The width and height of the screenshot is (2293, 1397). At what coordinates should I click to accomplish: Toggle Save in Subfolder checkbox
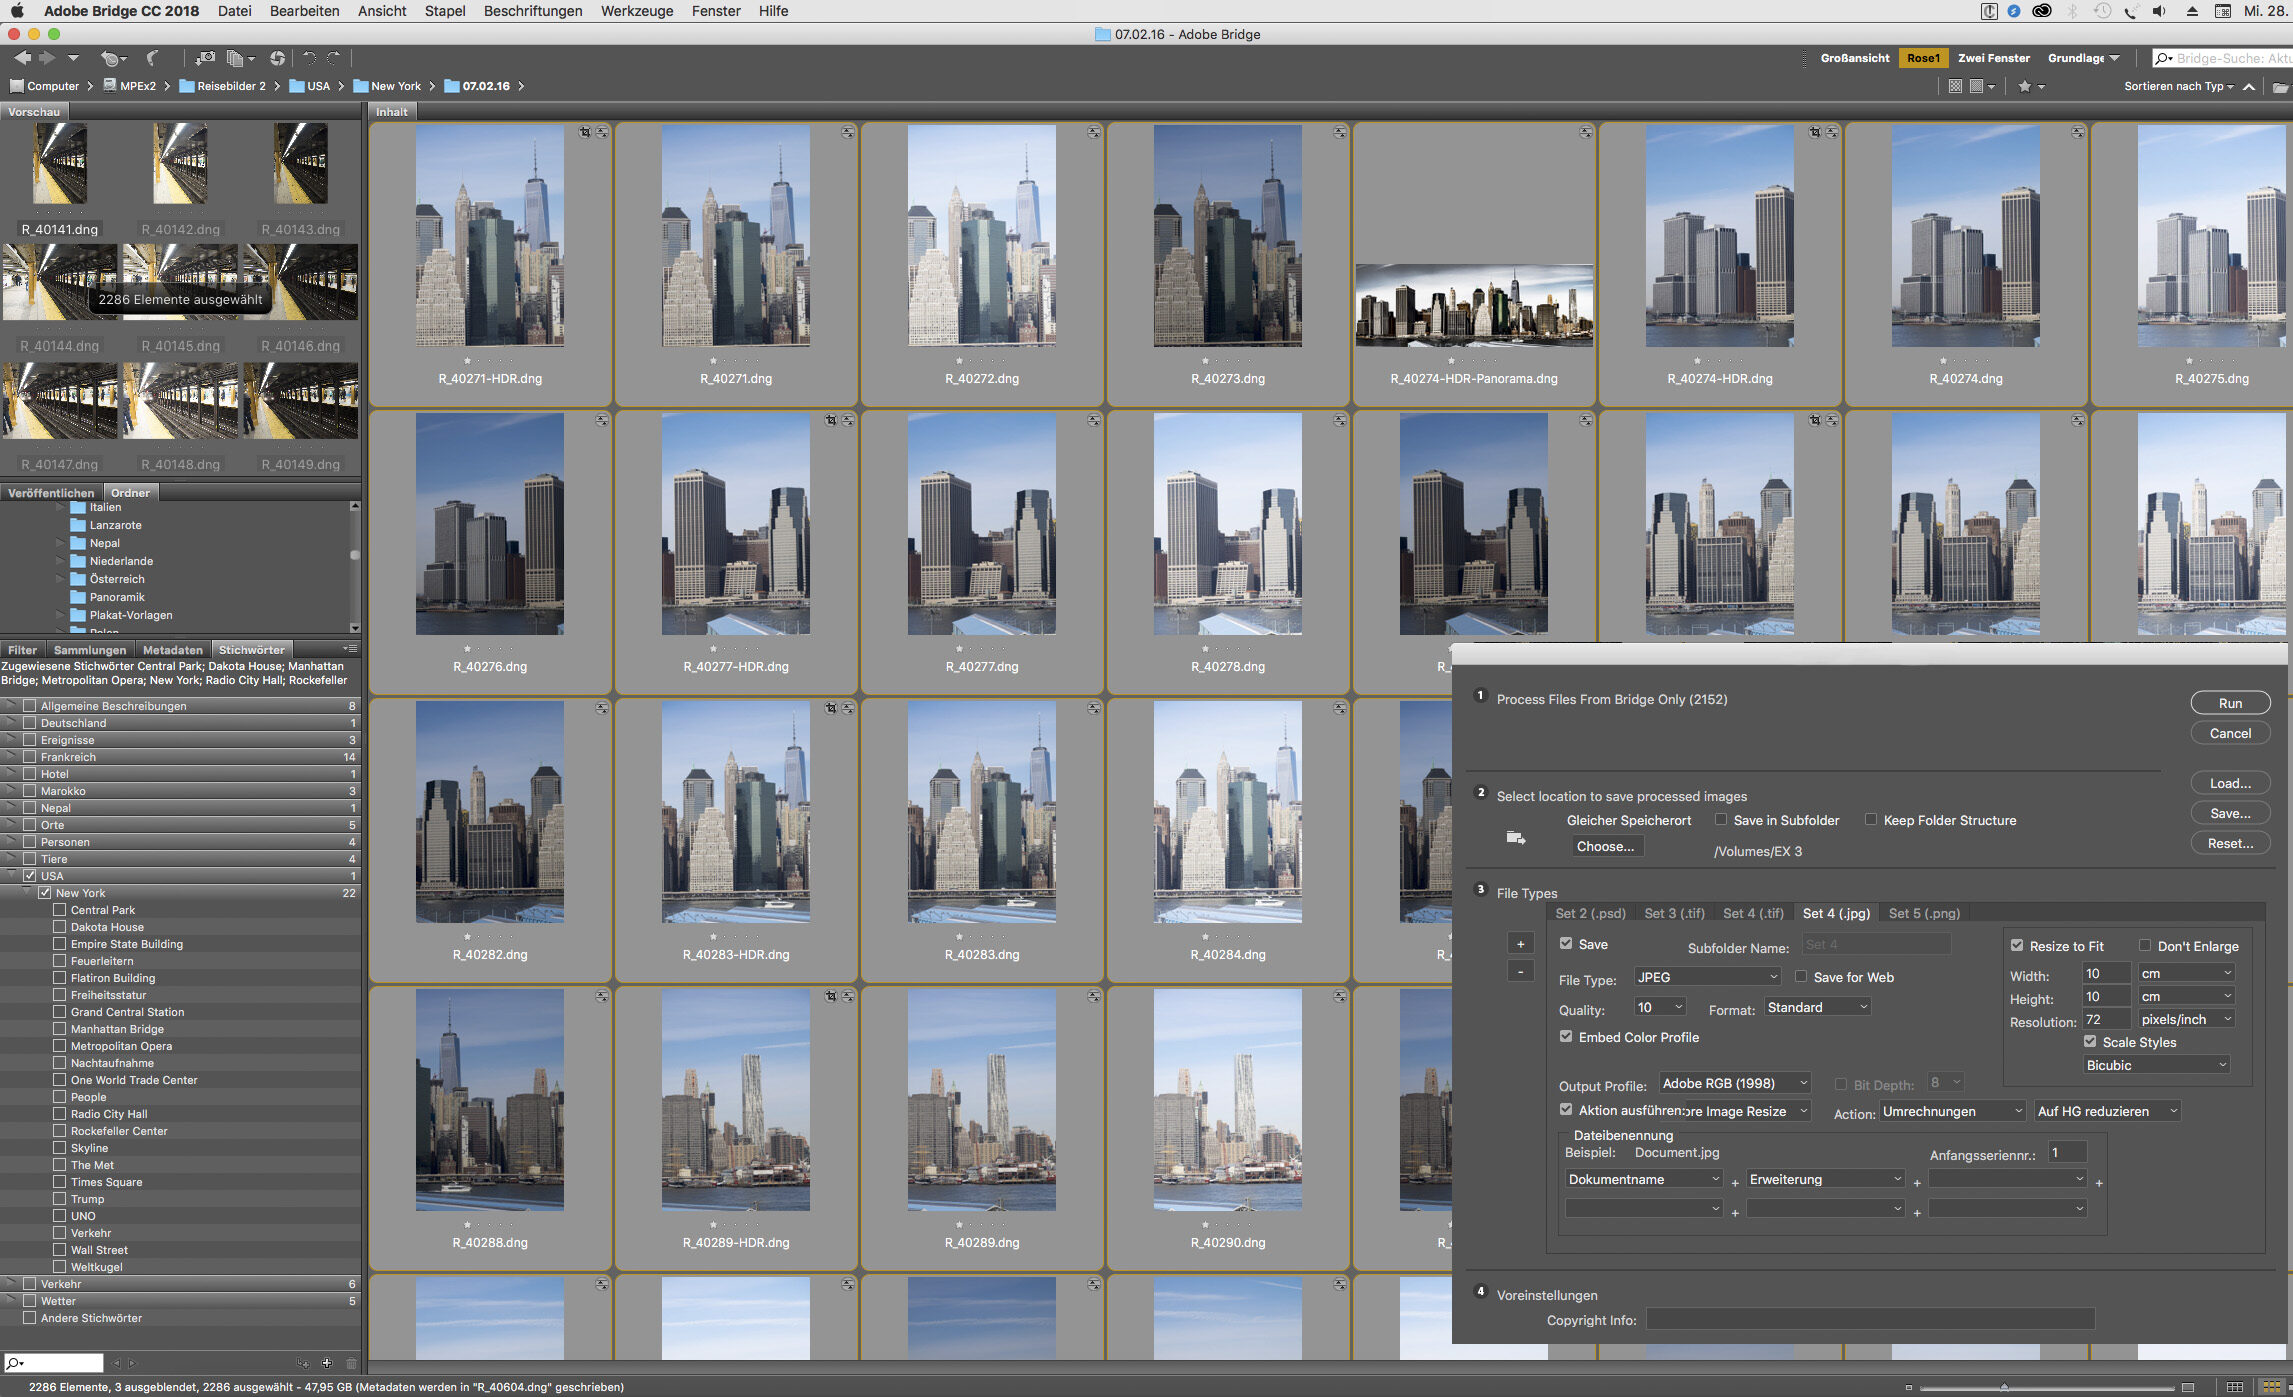(x=1721, y=819)
